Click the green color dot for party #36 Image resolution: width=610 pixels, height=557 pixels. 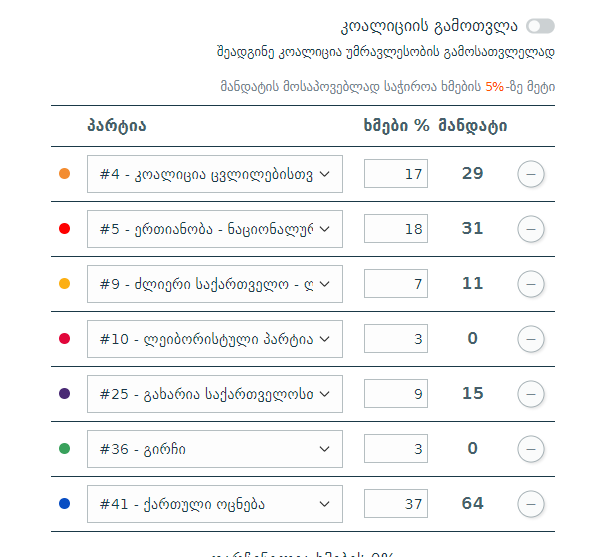tap(65, 449)
